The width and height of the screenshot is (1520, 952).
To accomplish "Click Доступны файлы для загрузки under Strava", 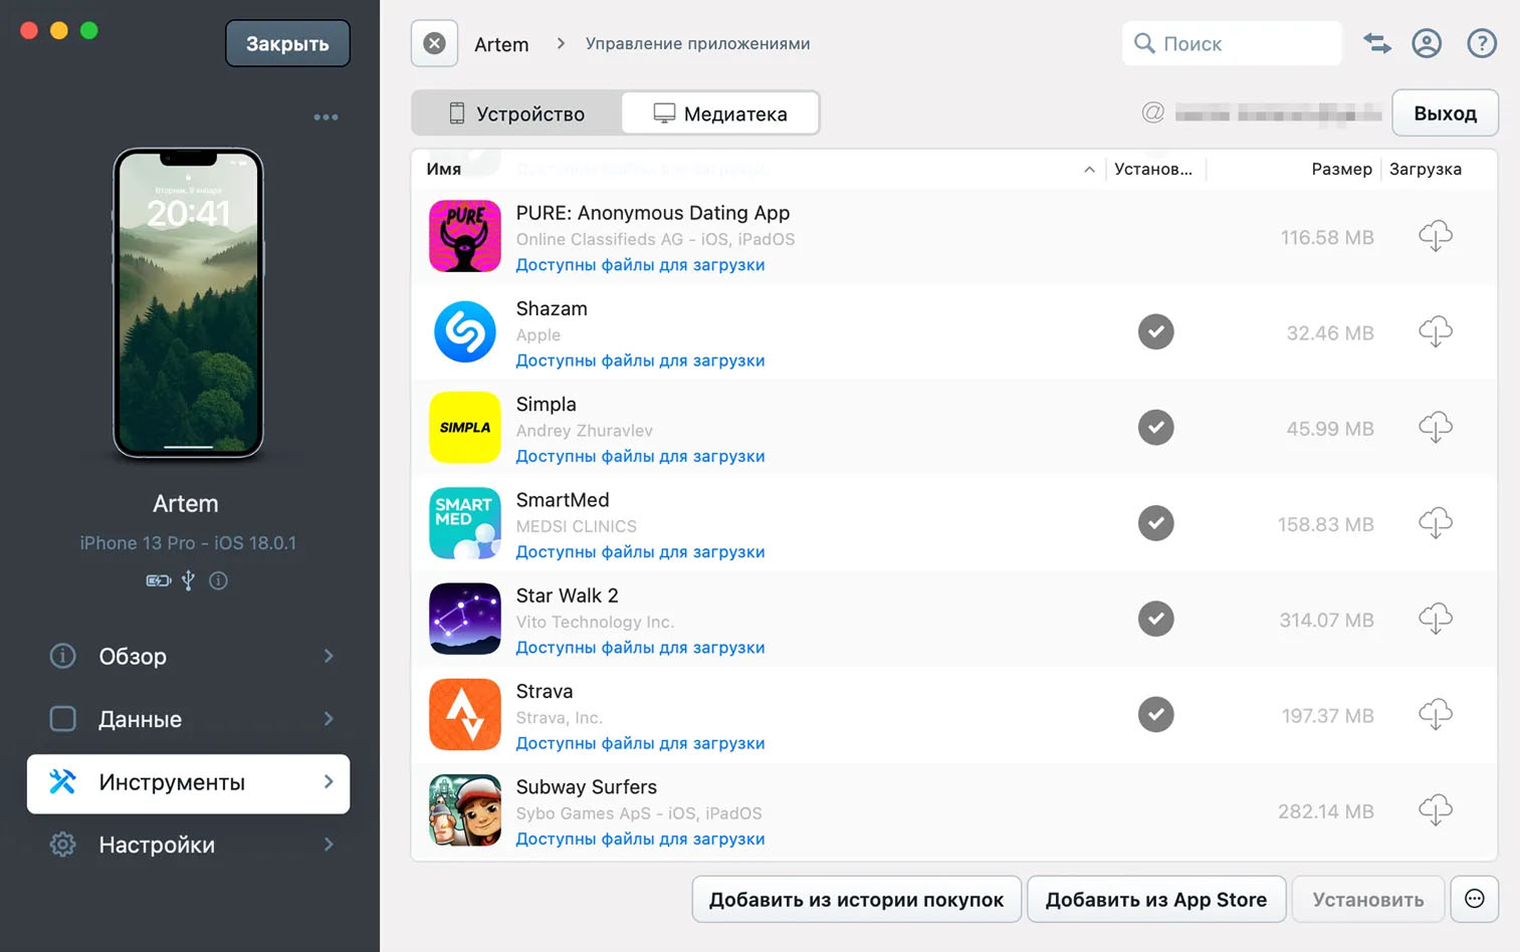I will tap(640, 743).
